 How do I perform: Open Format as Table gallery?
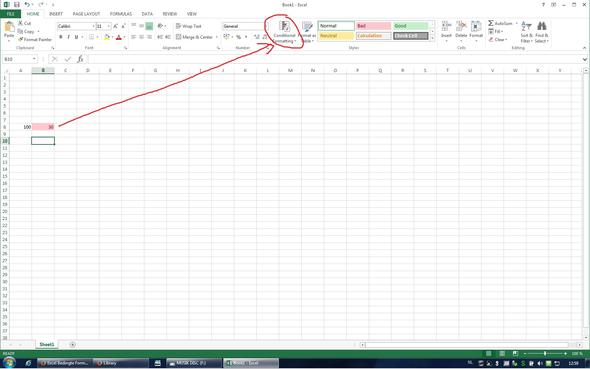pyautogui.click(x=308, y=32)
